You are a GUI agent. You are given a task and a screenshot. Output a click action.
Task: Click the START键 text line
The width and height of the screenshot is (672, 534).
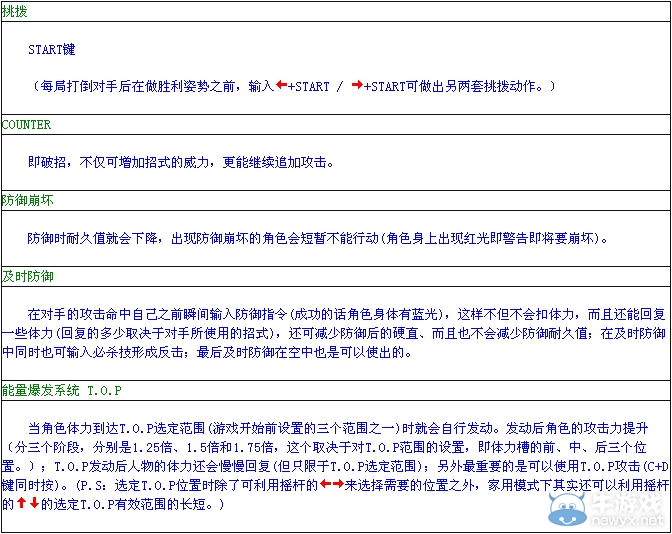click(x=52, y=50)
